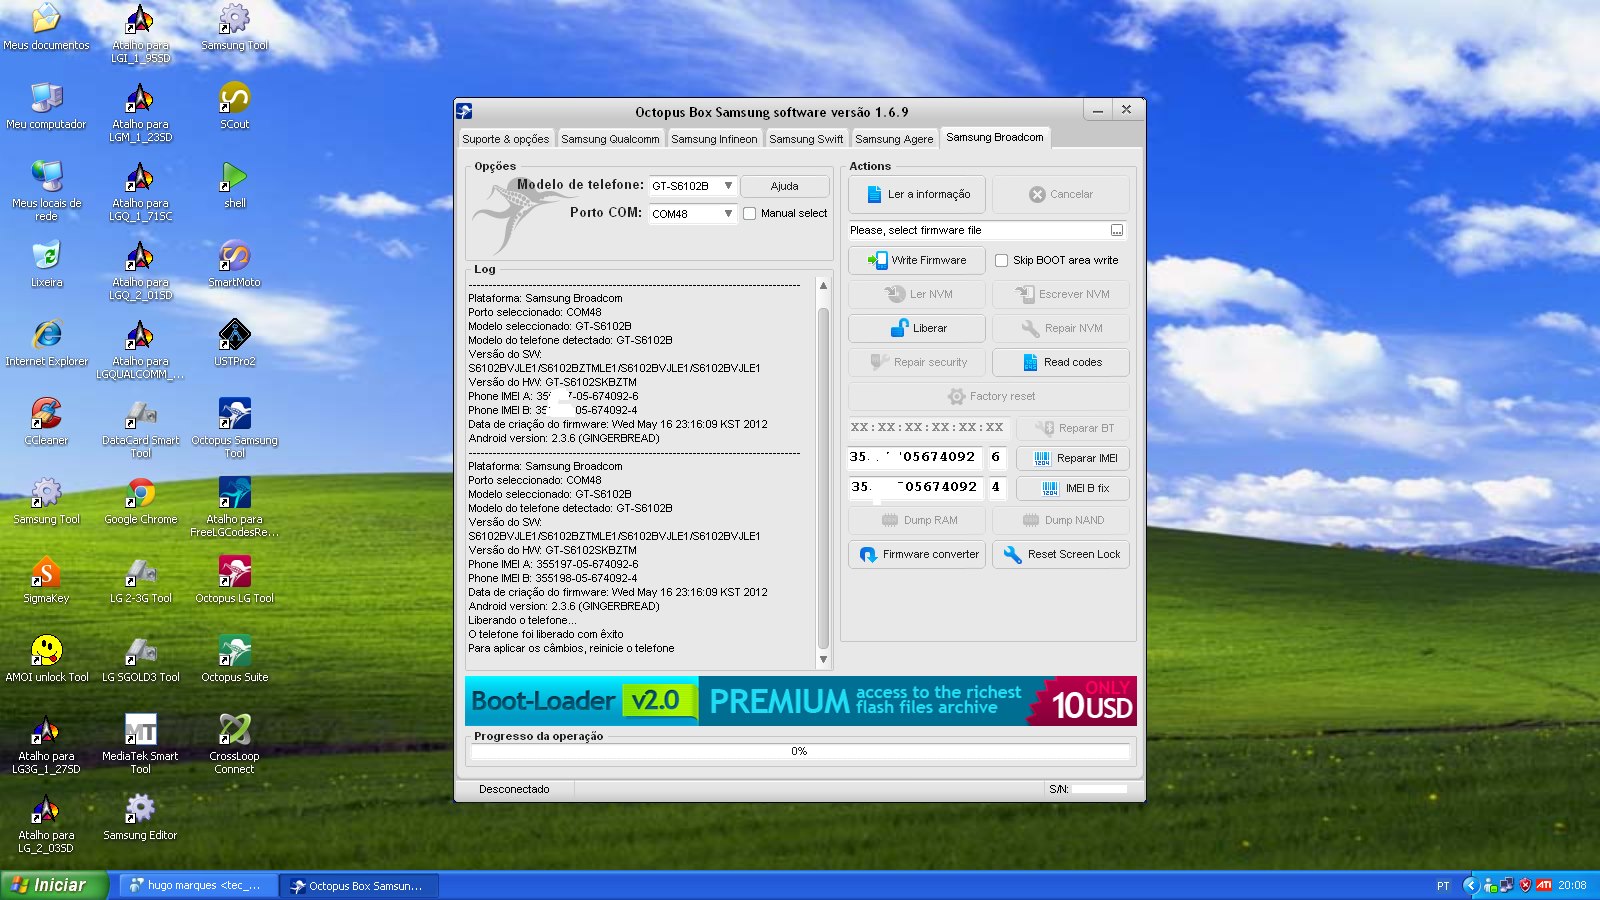The height and width of the screenshot is (900, 1600).
Task: Switch to the Suporte & opções tab
Action: click(x=505, y=139)
